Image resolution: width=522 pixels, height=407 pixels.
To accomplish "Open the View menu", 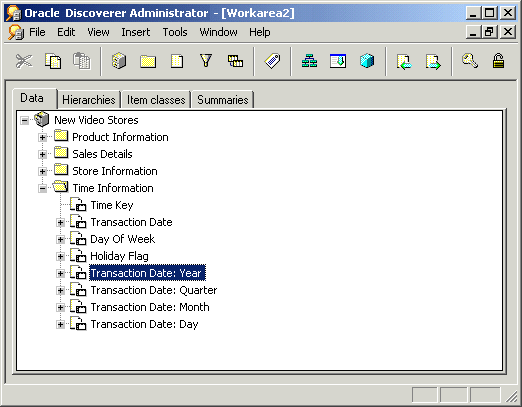I will pyautogui.click(x=98, y=32).
